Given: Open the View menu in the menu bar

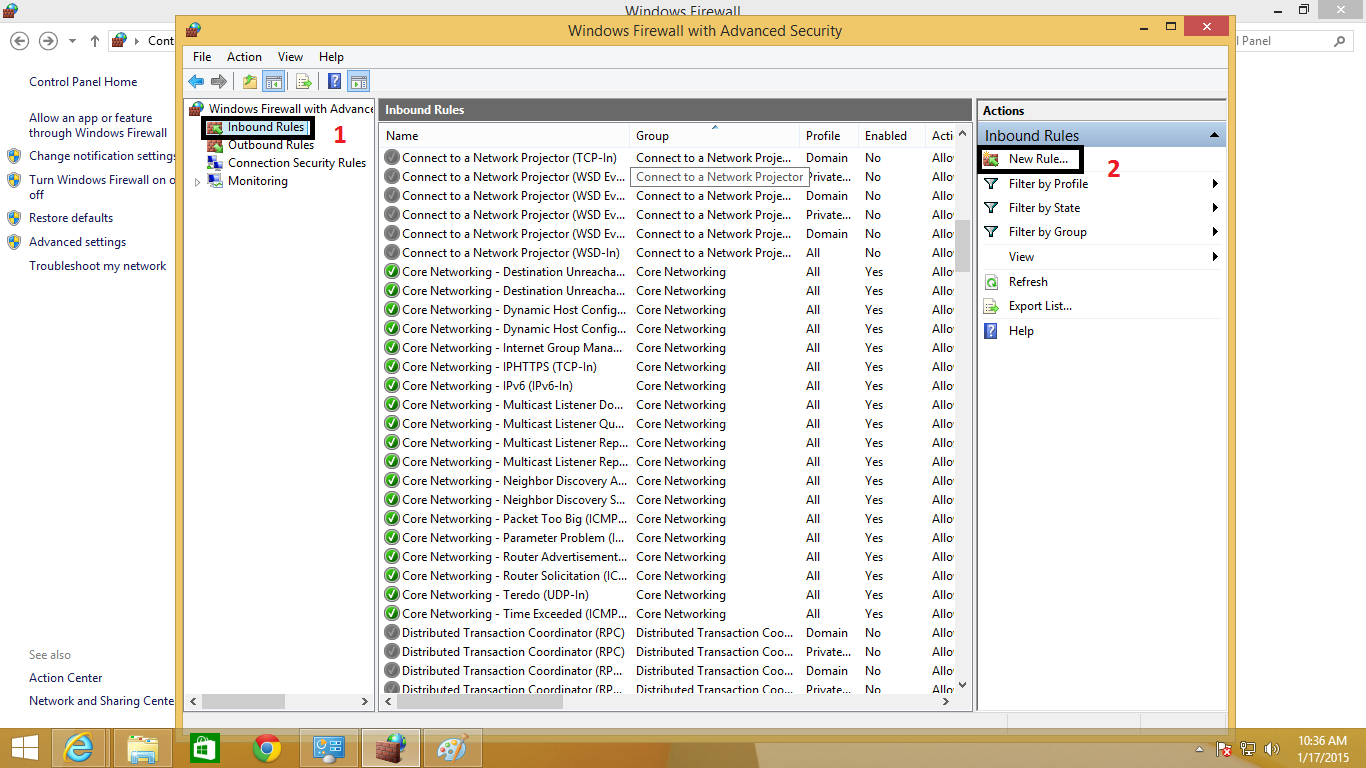Looking at the screenshot, I should coord(290,57).
